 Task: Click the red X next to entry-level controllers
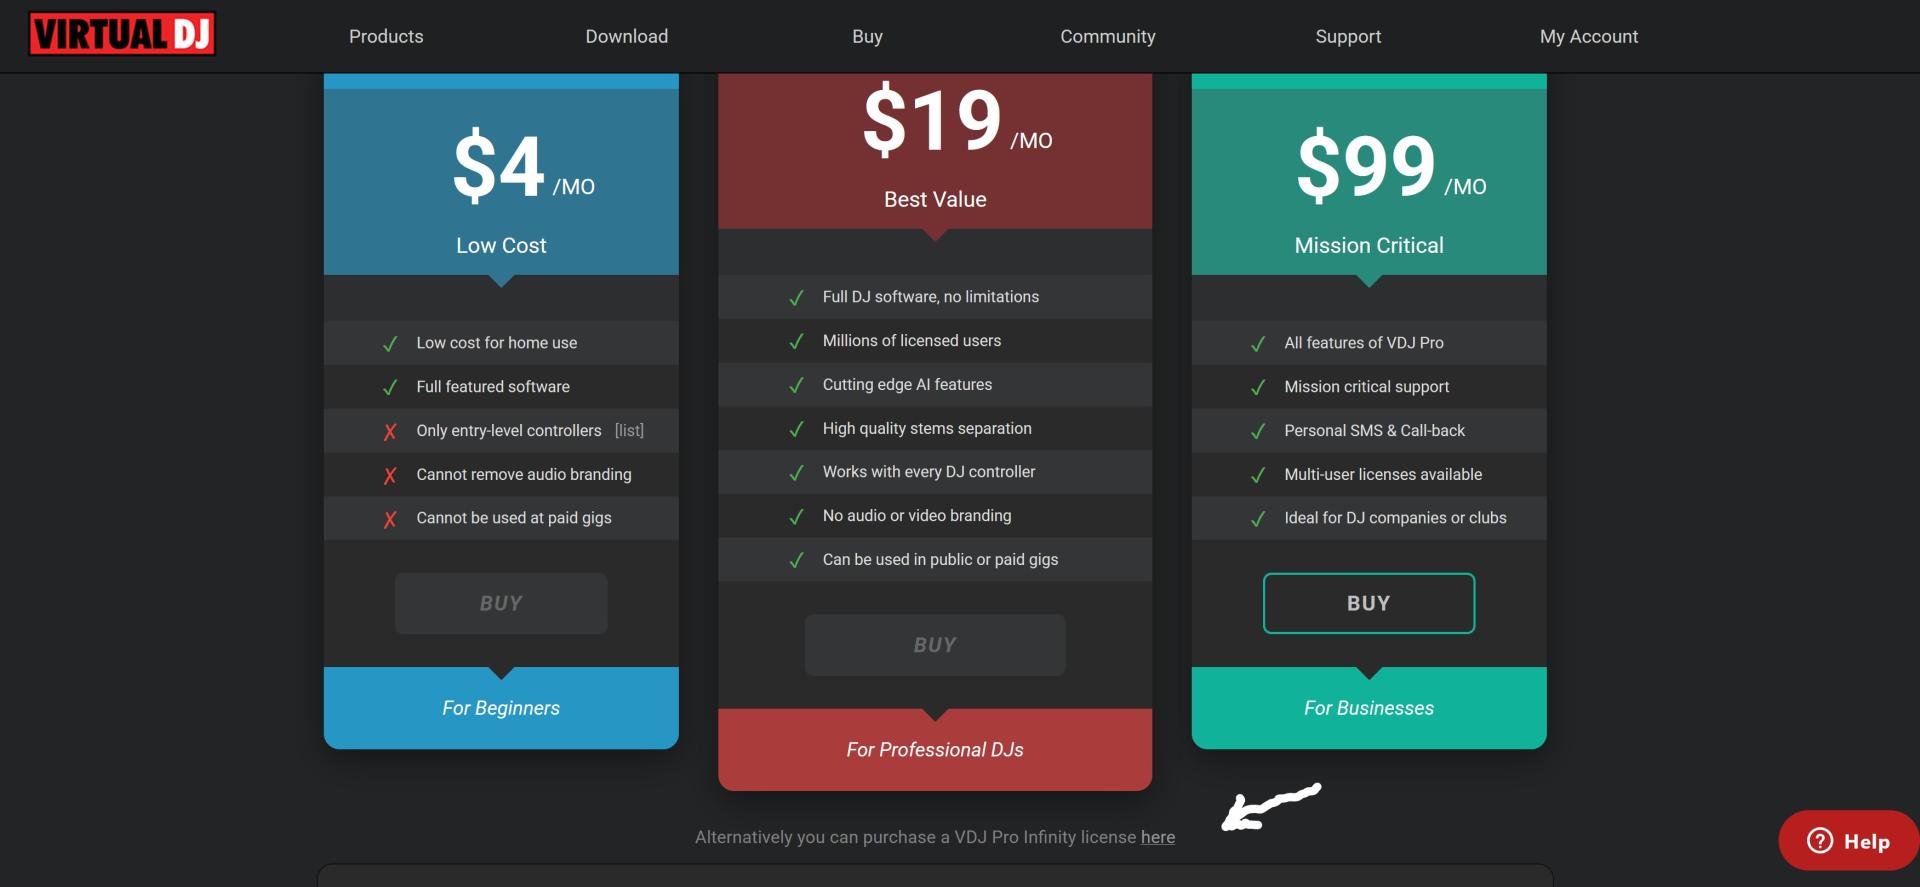tap(390, 431)
